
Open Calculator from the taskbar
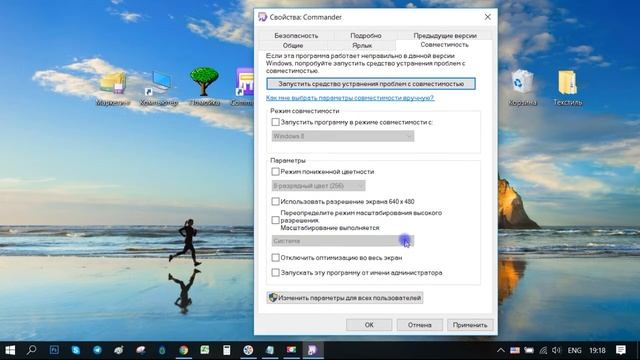[227, 350]
